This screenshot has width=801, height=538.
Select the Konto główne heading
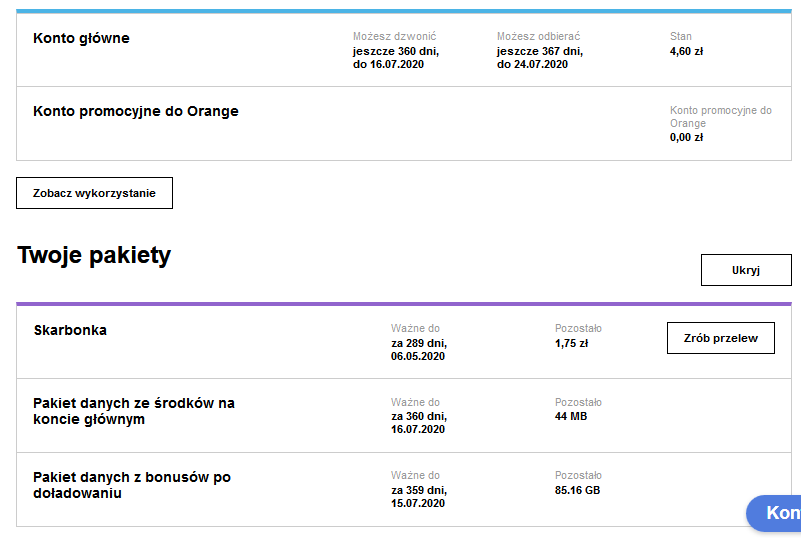coord(81,38)
